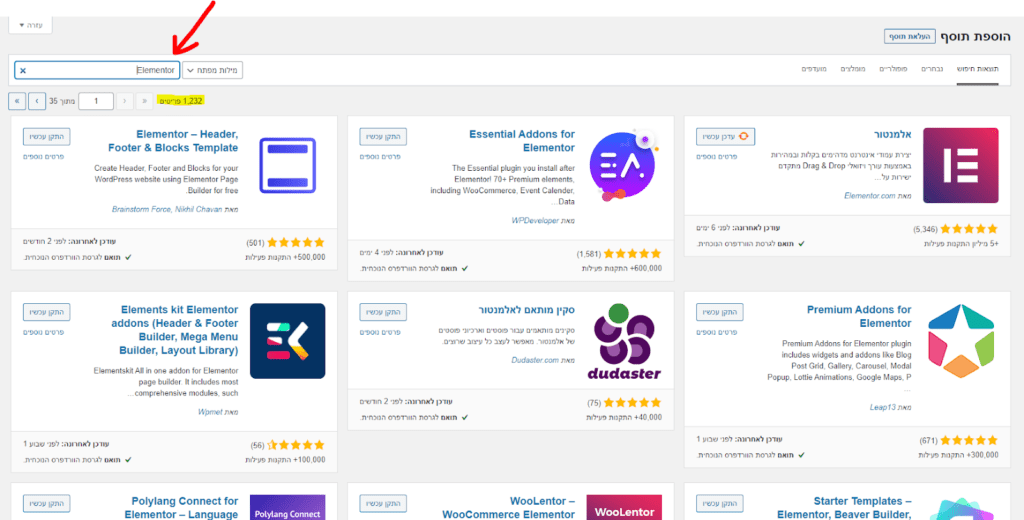Viewport: 1024px width, 520px height.
Task: Open the ElementsKit plugin icon
Action: (287, 340)
